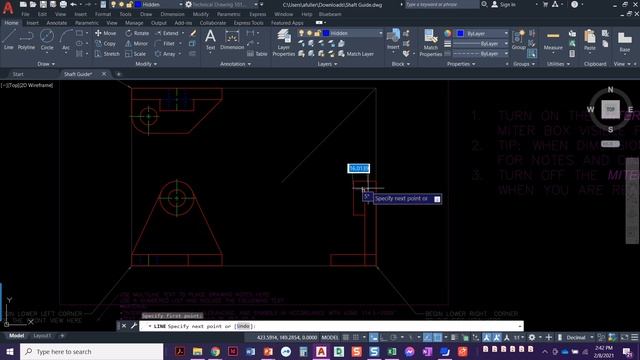640x360 pixels.
Task: Select the Measure utility
Action: coord(553,40)
